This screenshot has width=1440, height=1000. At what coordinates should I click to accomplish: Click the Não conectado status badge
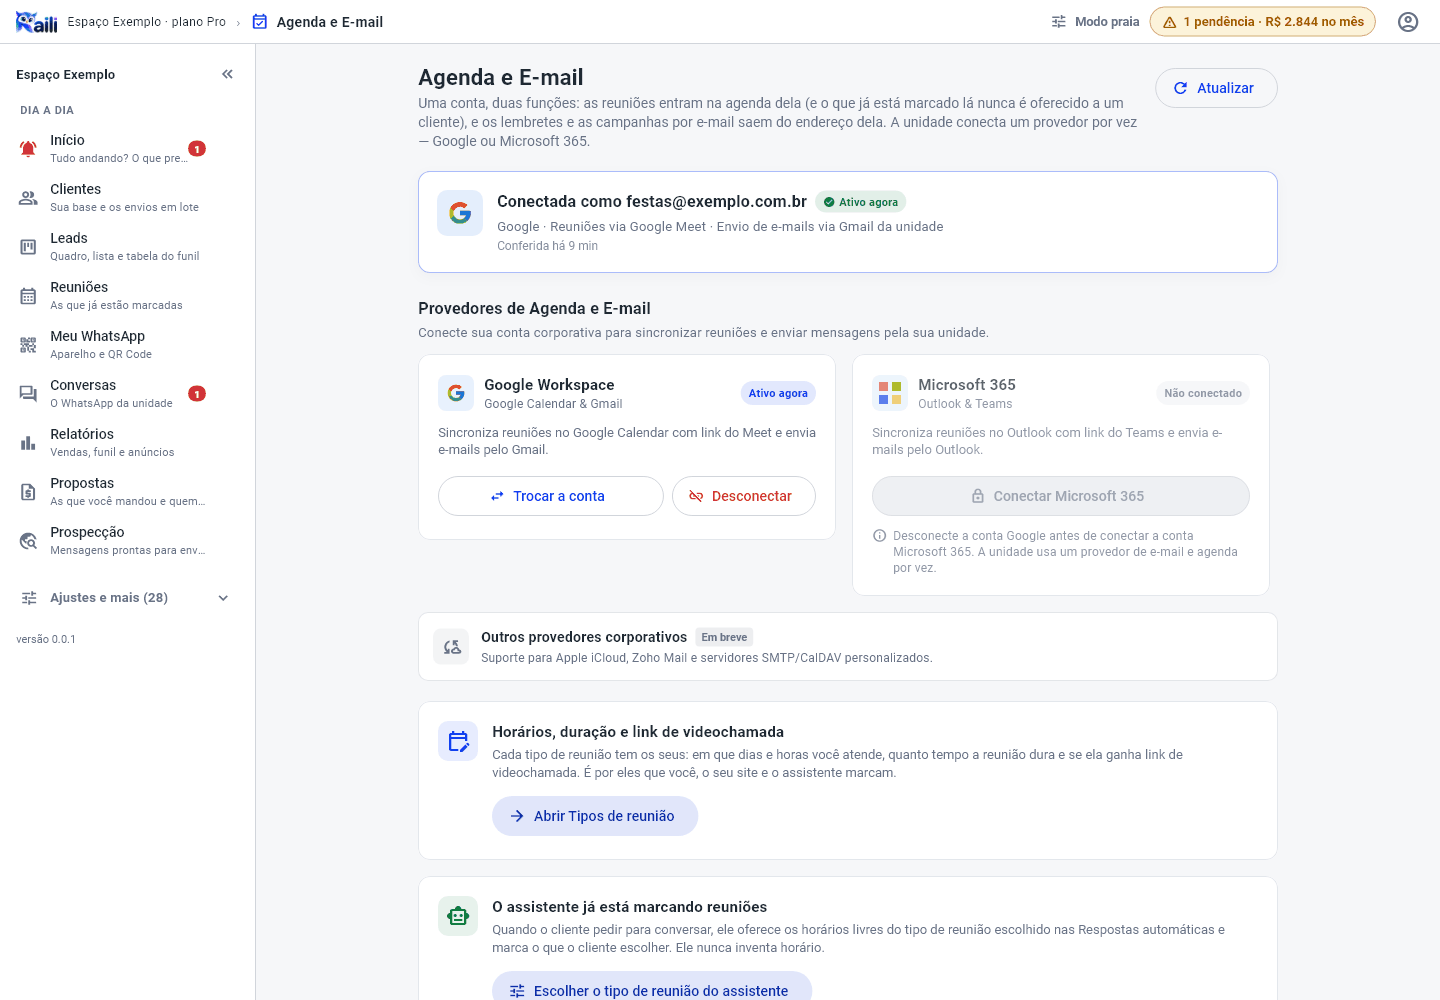(1203, 393)
